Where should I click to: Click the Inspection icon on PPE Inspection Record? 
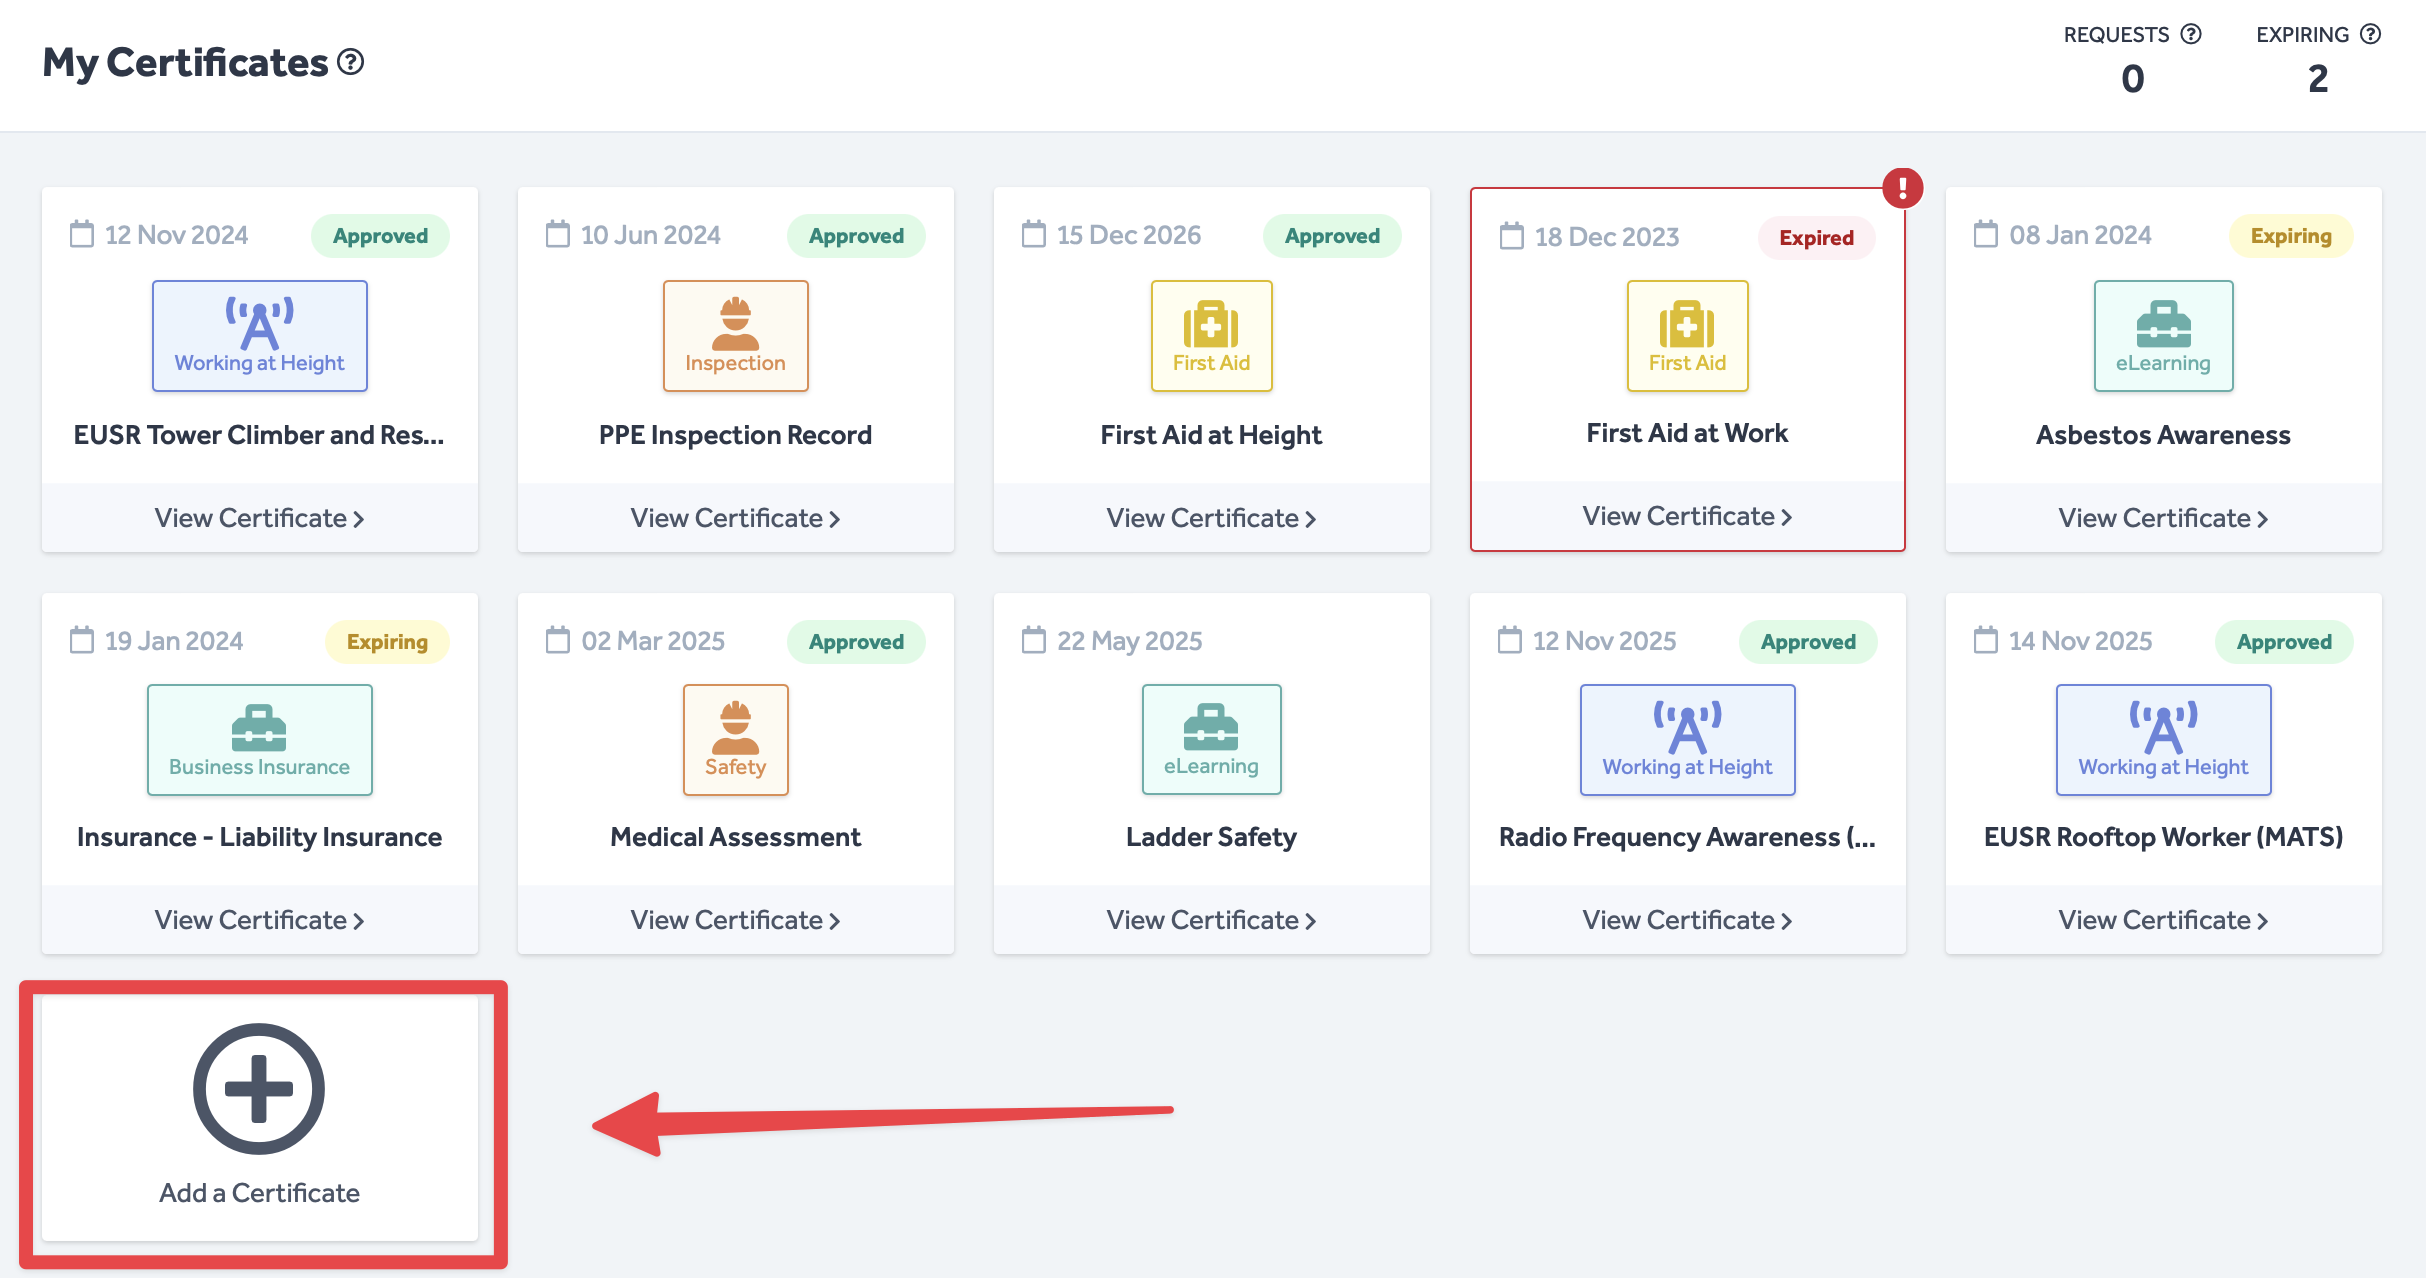(735, 336)
